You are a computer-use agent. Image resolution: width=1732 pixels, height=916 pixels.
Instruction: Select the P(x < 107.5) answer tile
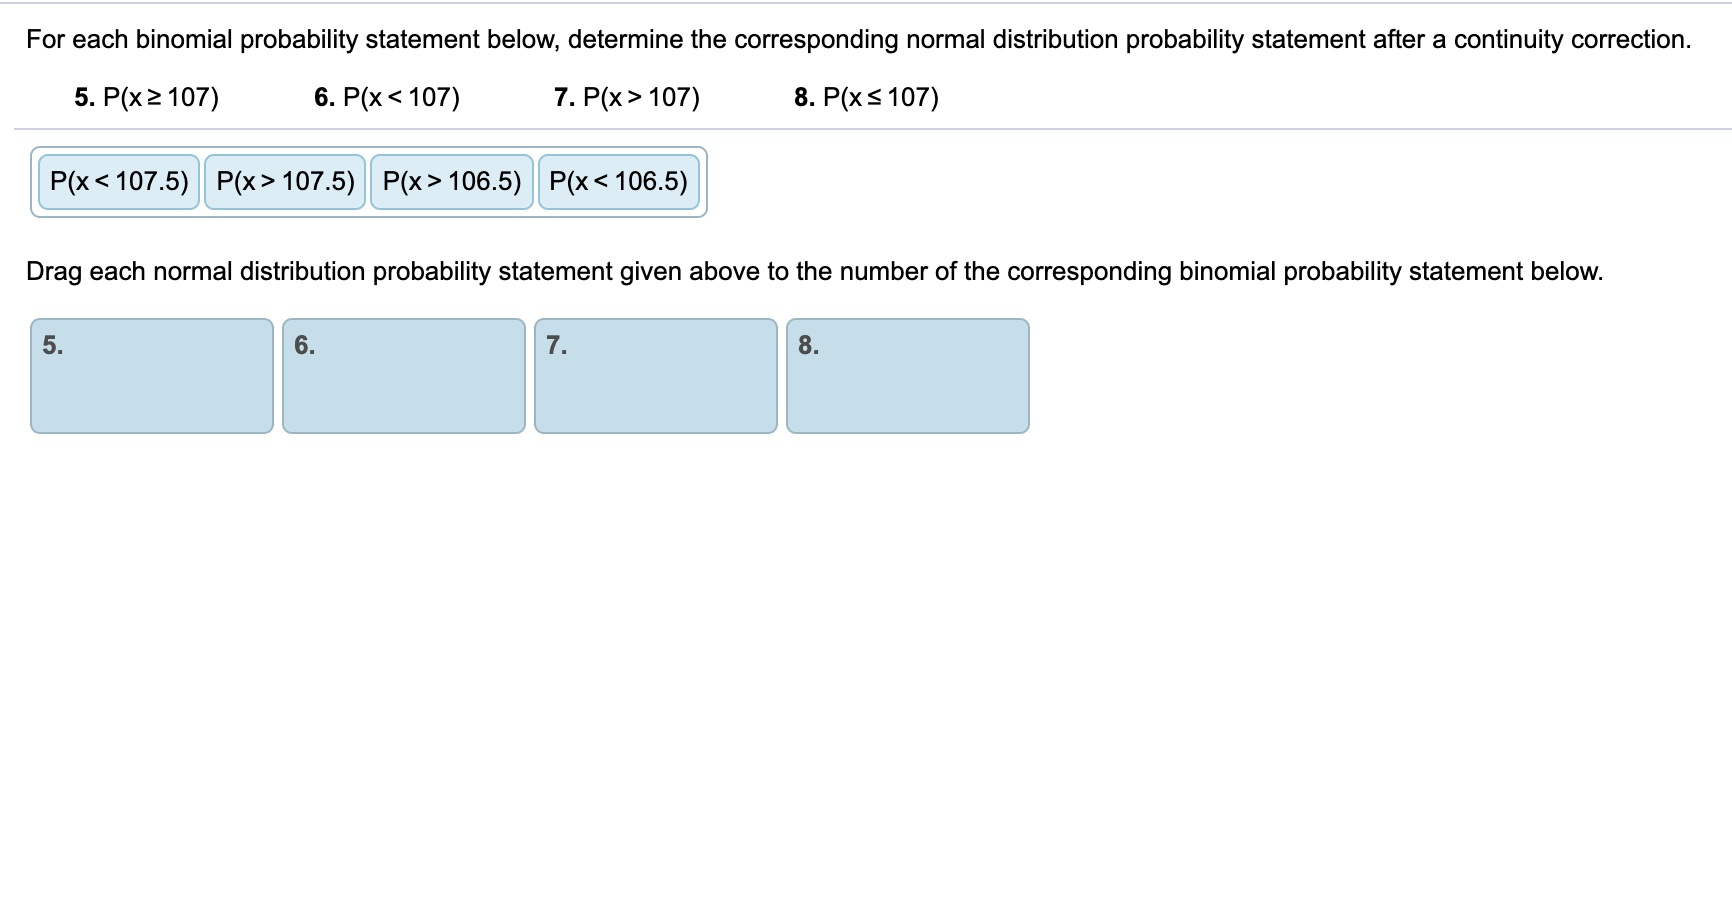click(117, 182)
